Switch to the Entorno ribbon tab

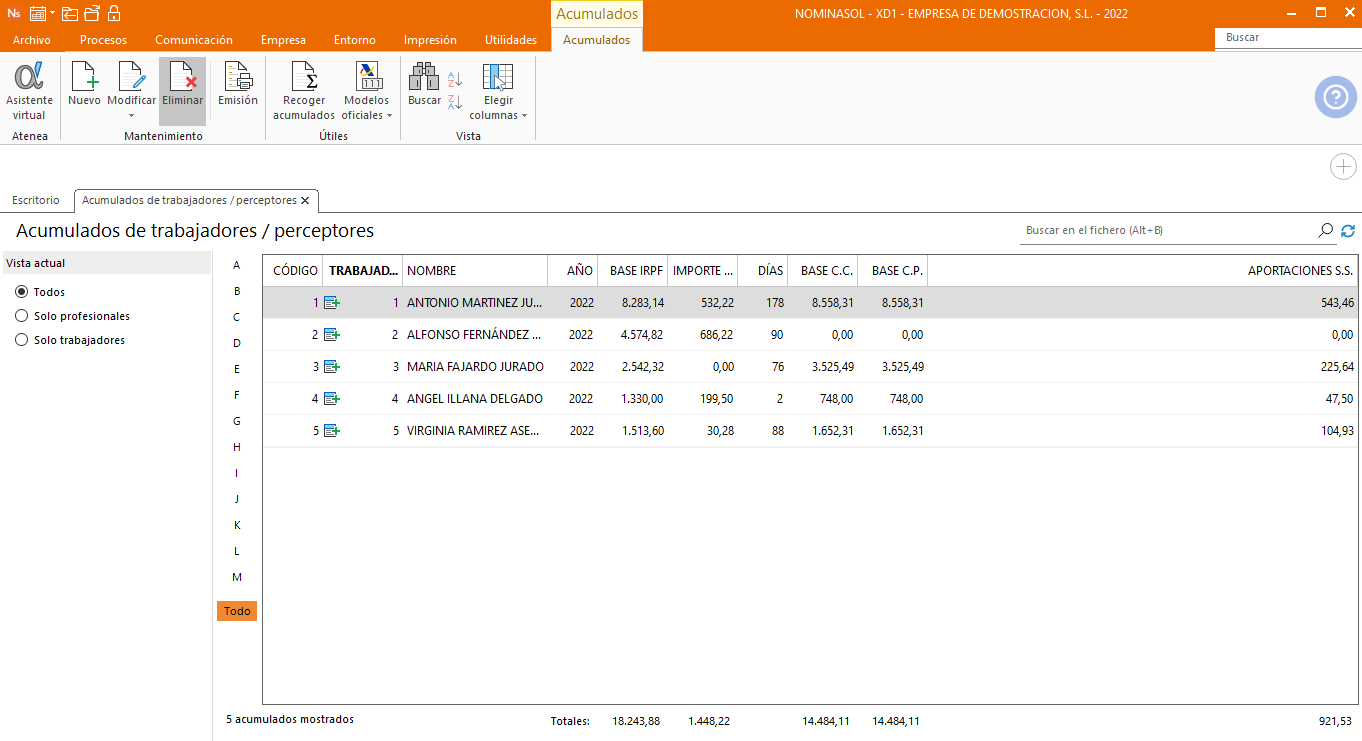click(355, 40)
